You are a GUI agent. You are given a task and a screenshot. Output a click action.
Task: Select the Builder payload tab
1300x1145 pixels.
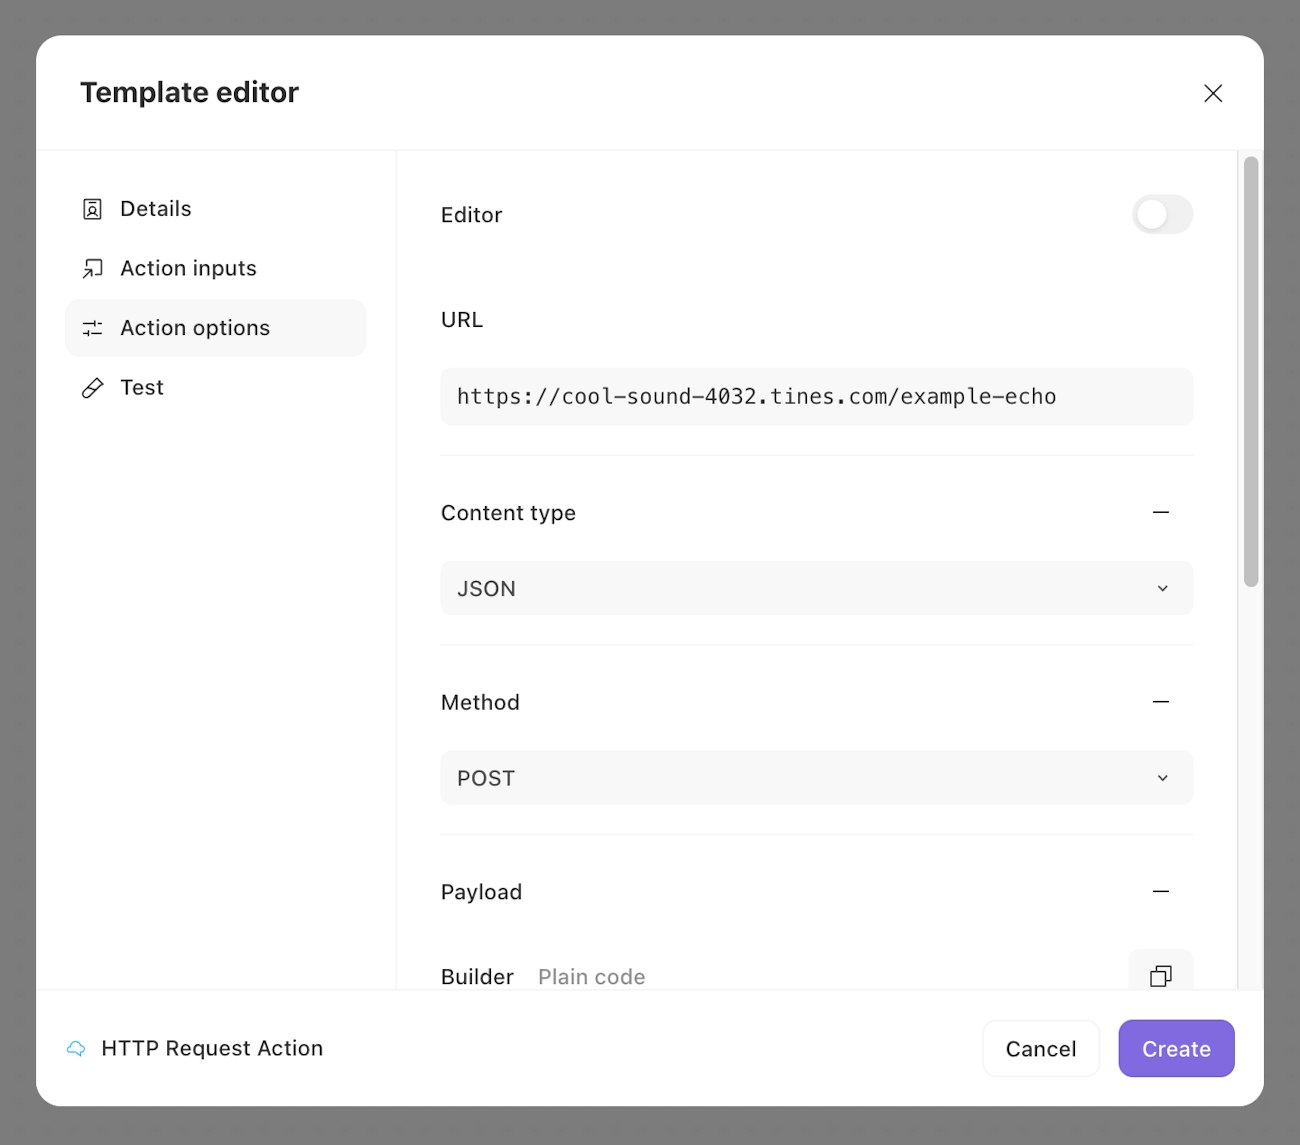pyautogui.click(x=477, y=977)
